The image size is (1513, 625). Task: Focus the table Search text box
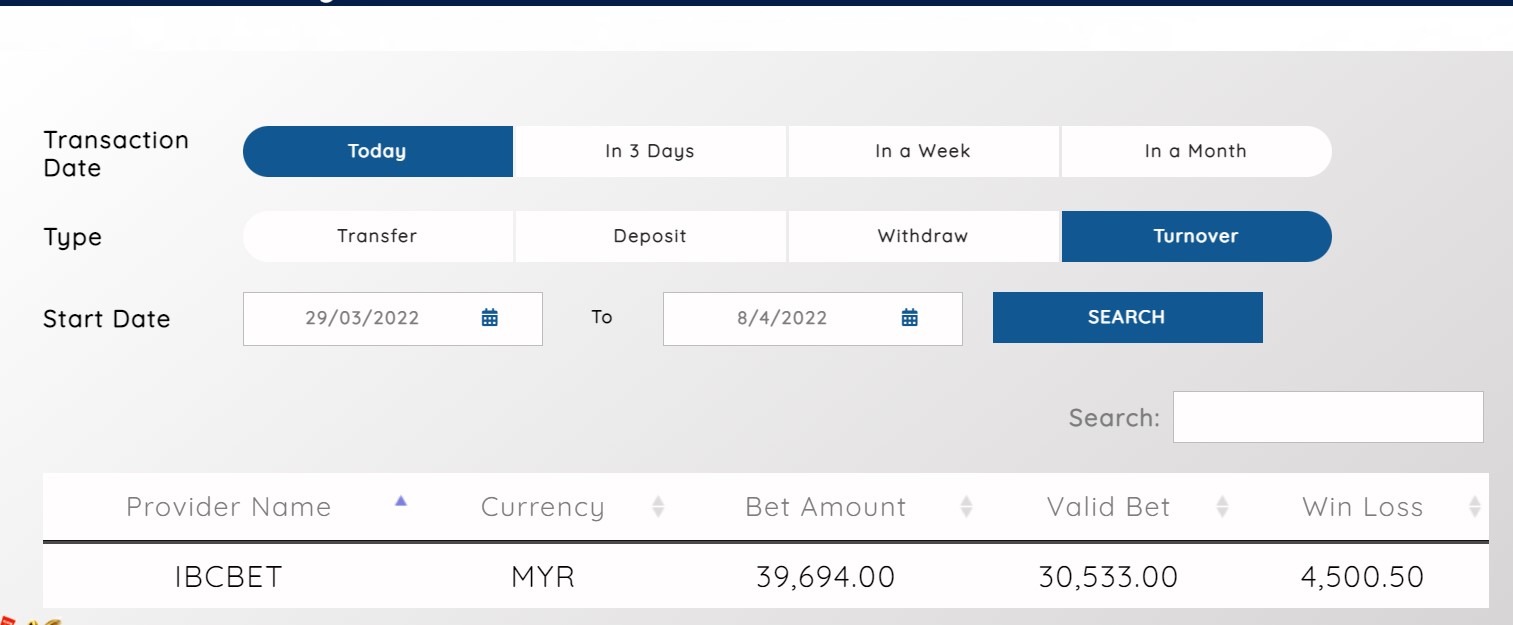pos(1328,417)
